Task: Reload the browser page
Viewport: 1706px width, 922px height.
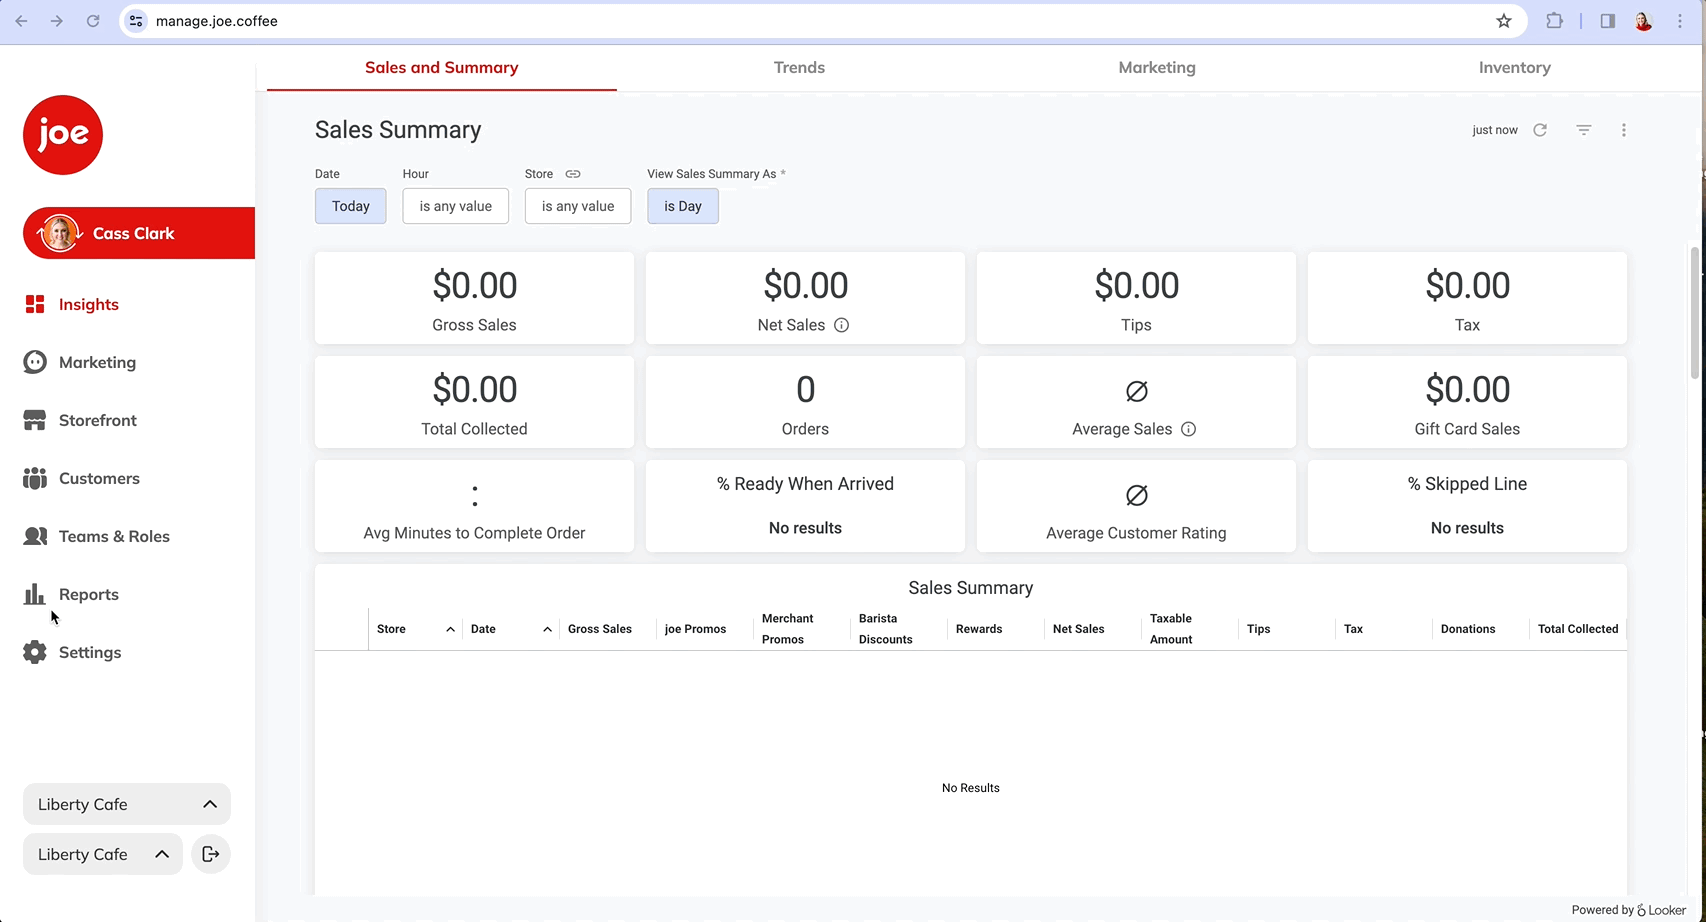Action: [93, 21]
